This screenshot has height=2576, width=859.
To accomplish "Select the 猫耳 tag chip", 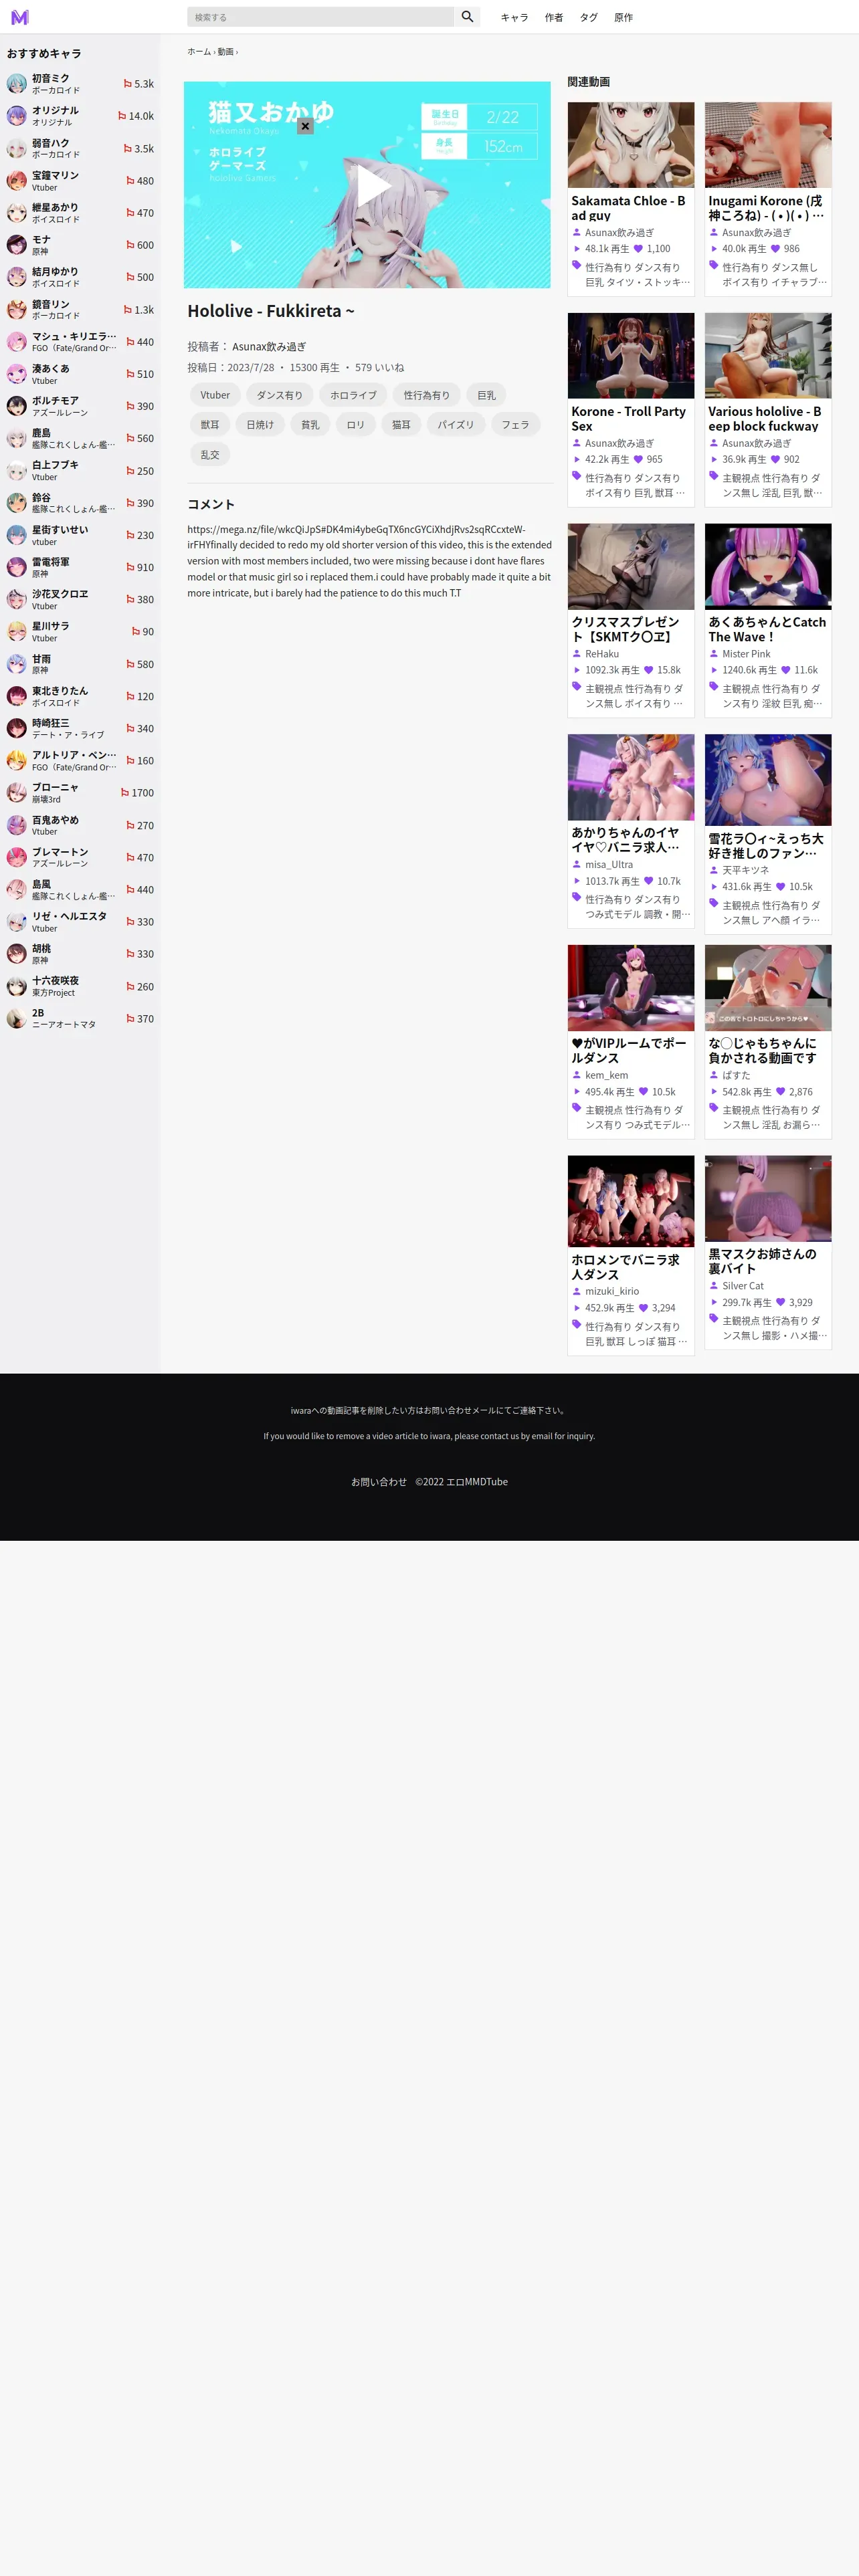I will coord(401,425).
